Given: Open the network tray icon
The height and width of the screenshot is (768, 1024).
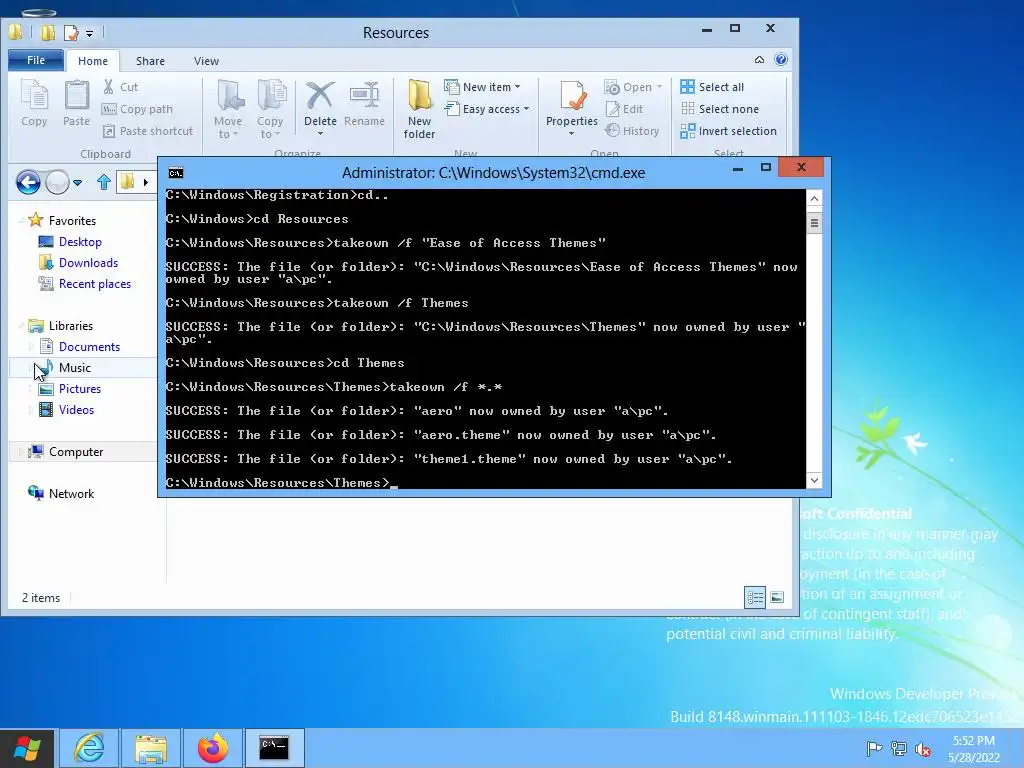Looking at the screenshot, I should tap(899, 749).
